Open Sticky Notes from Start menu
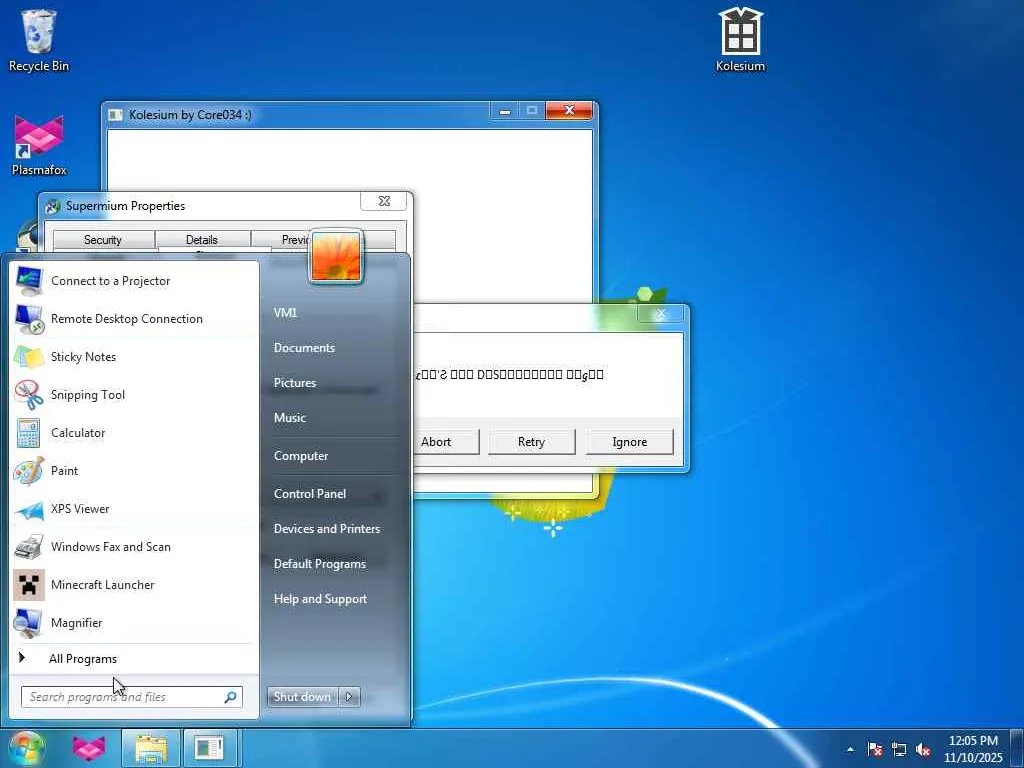Image resolution: width=1024 pixels, height=768 pixels. point(135,357)
